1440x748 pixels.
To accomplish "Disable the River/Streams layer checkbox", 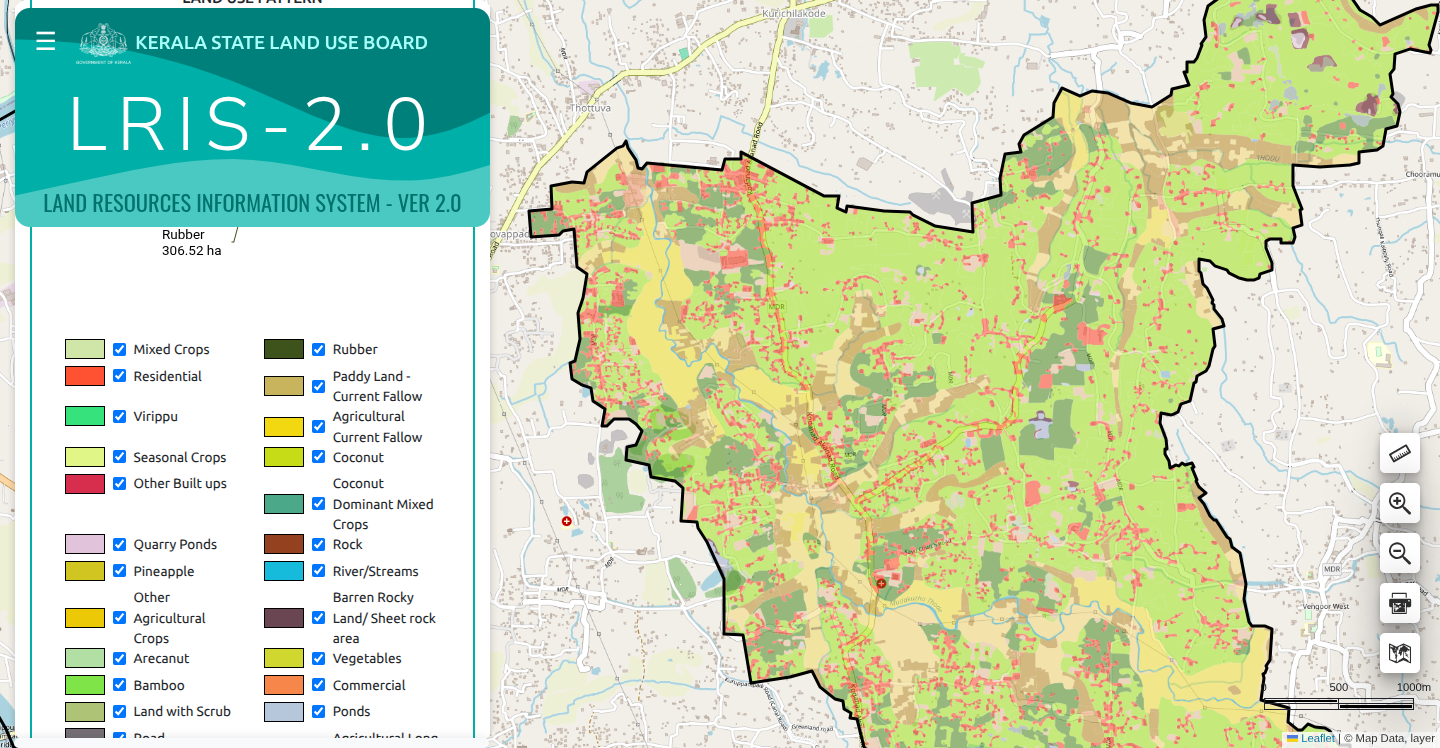I will coord(319,571).
